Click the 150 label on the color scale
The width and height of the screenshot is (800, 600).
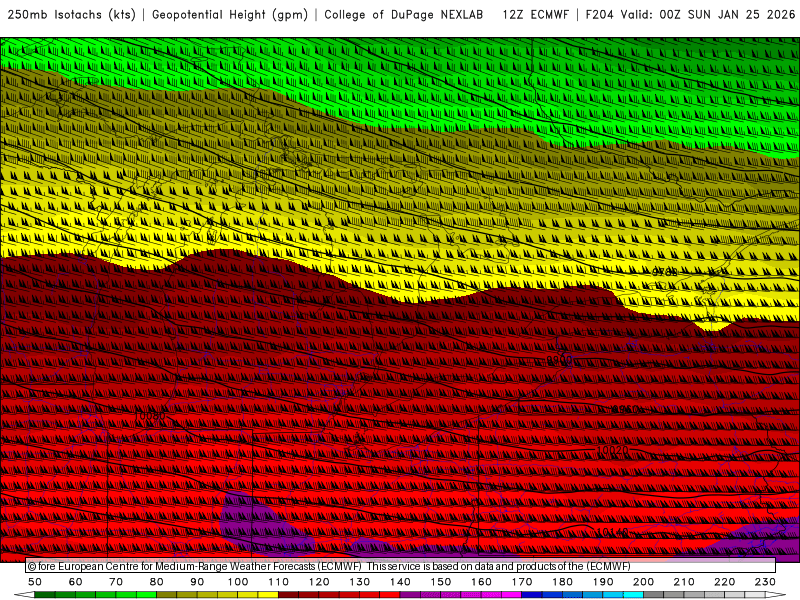point(440,582)
